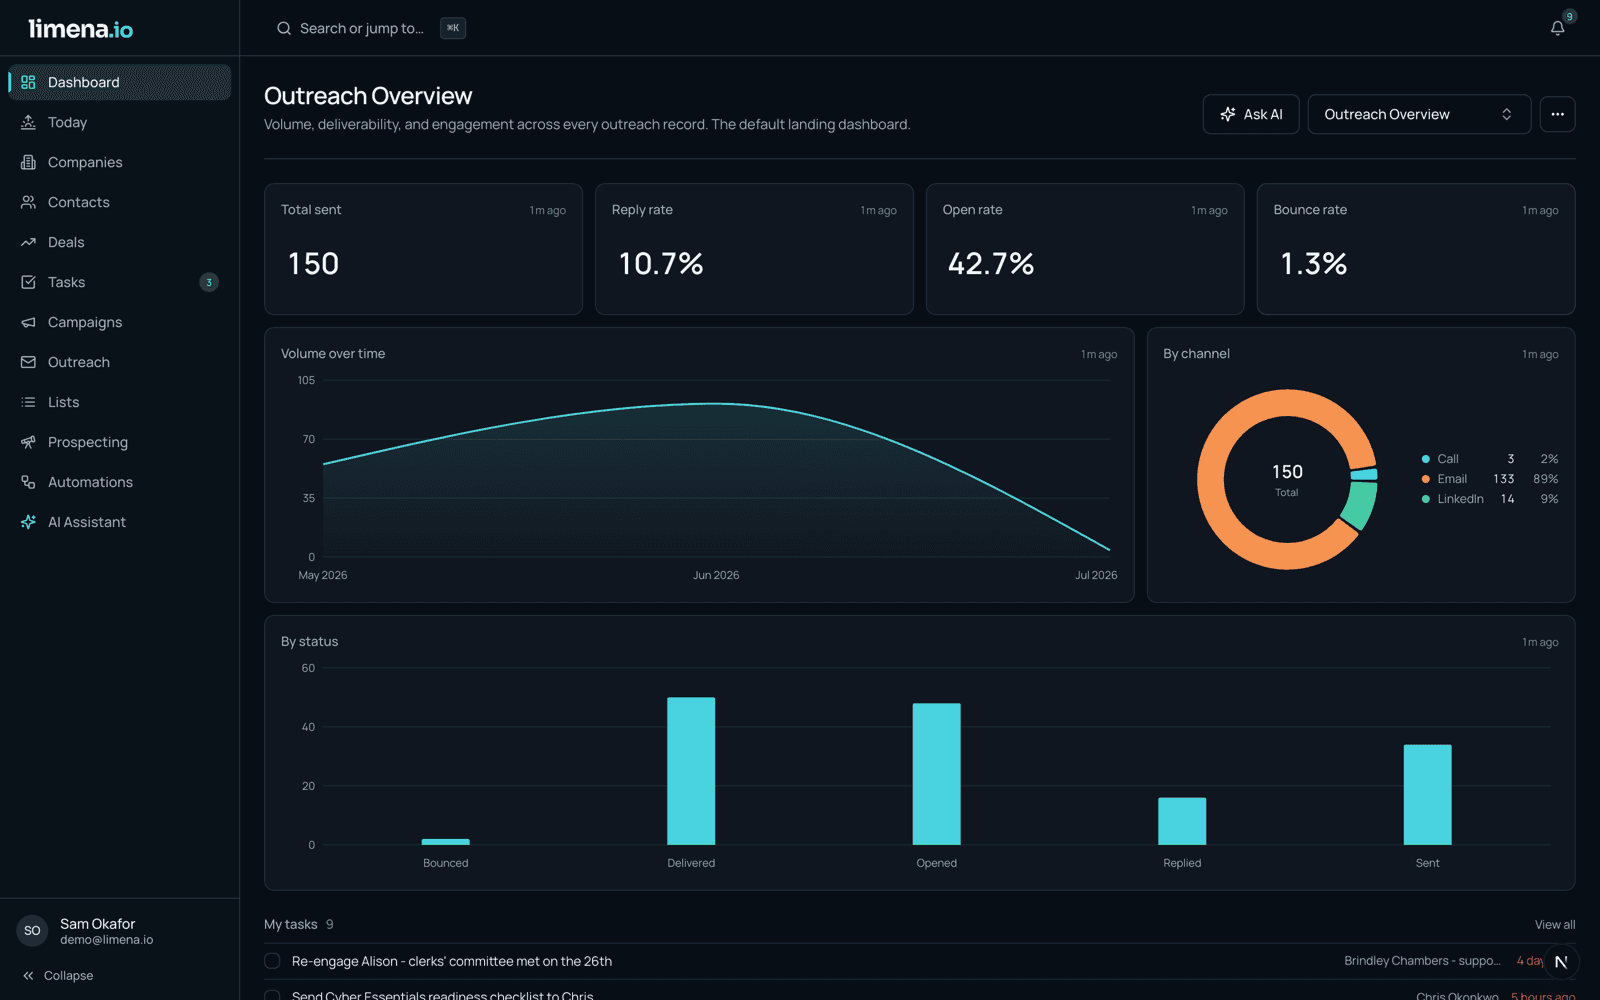Go to Today page
The height and width of the screenshot is (1000, 1600).
(120, 122)
